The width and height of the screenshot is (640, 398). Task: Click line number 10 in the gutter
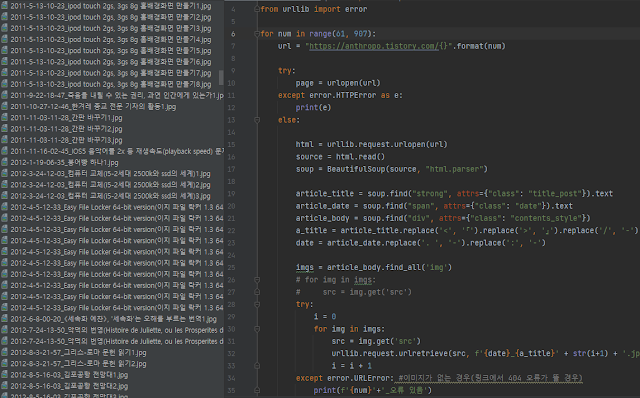click(231, 83)
